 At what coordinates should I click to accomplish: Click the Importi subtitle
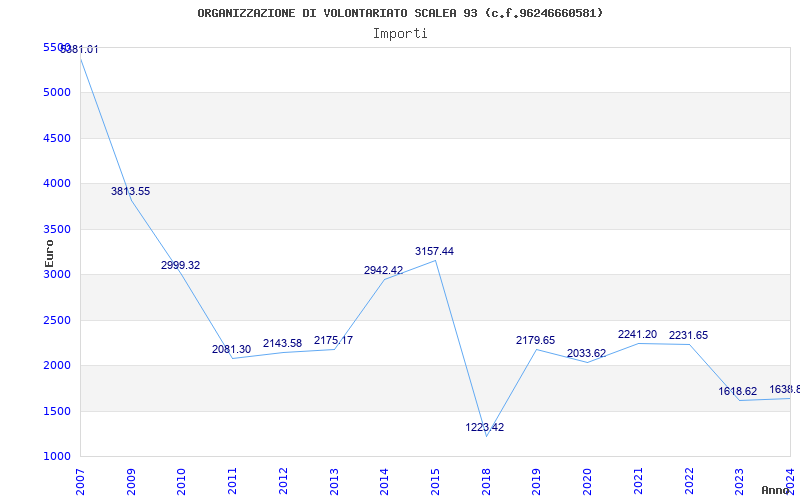click(400, 34)
